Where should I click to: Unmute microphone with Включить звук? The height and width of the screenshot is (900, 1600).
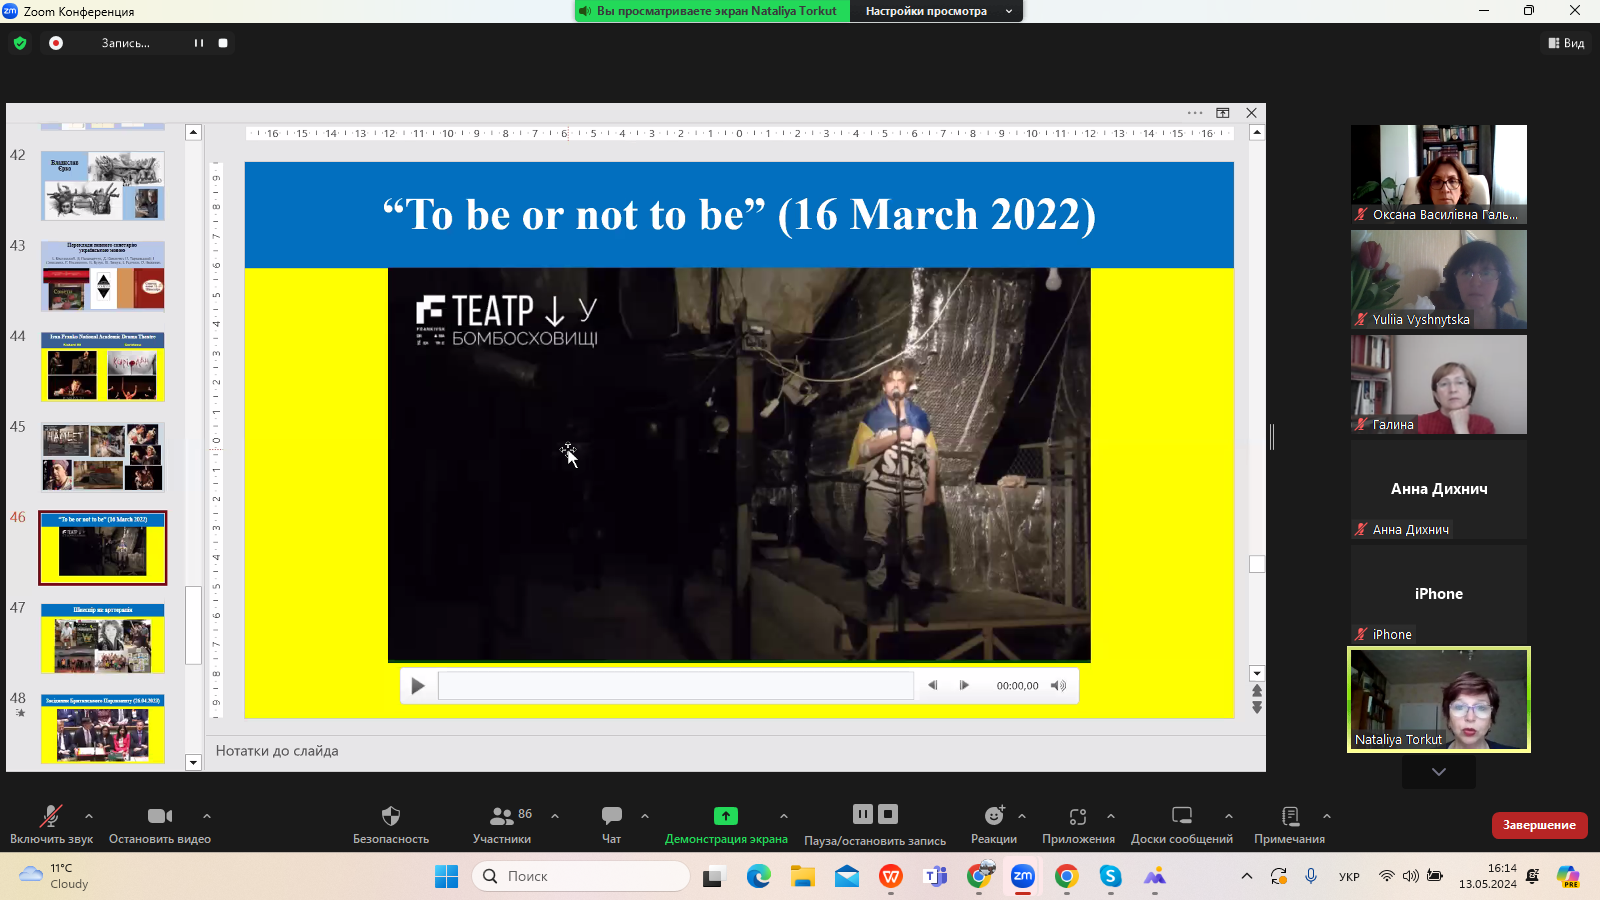click(x=51, y=816)
